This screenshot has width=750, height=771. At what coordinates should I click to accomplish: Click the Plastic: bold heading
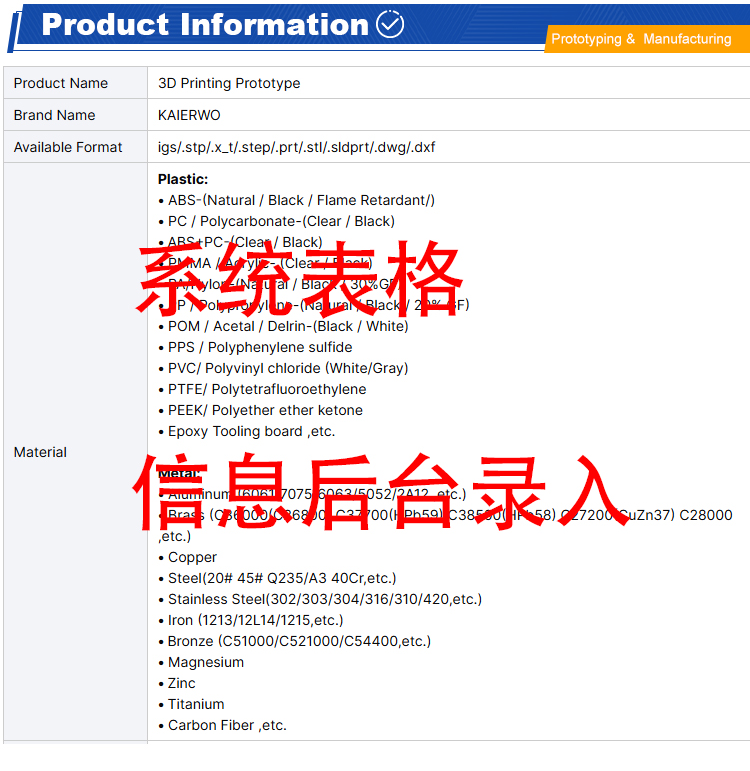click(x=183, y=179)
